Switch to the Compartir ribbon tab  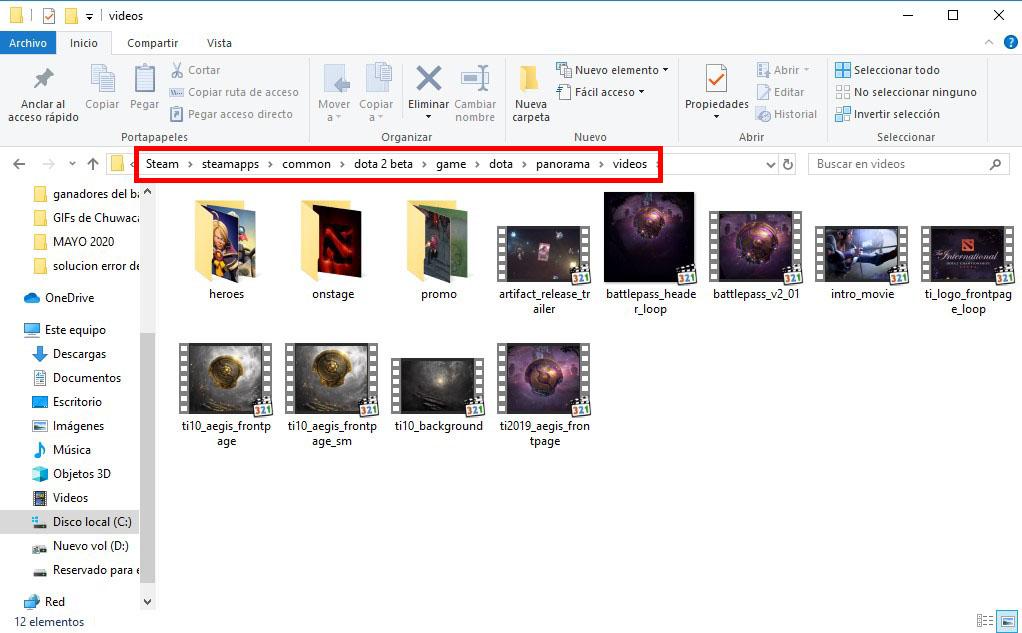coord(153,43)
